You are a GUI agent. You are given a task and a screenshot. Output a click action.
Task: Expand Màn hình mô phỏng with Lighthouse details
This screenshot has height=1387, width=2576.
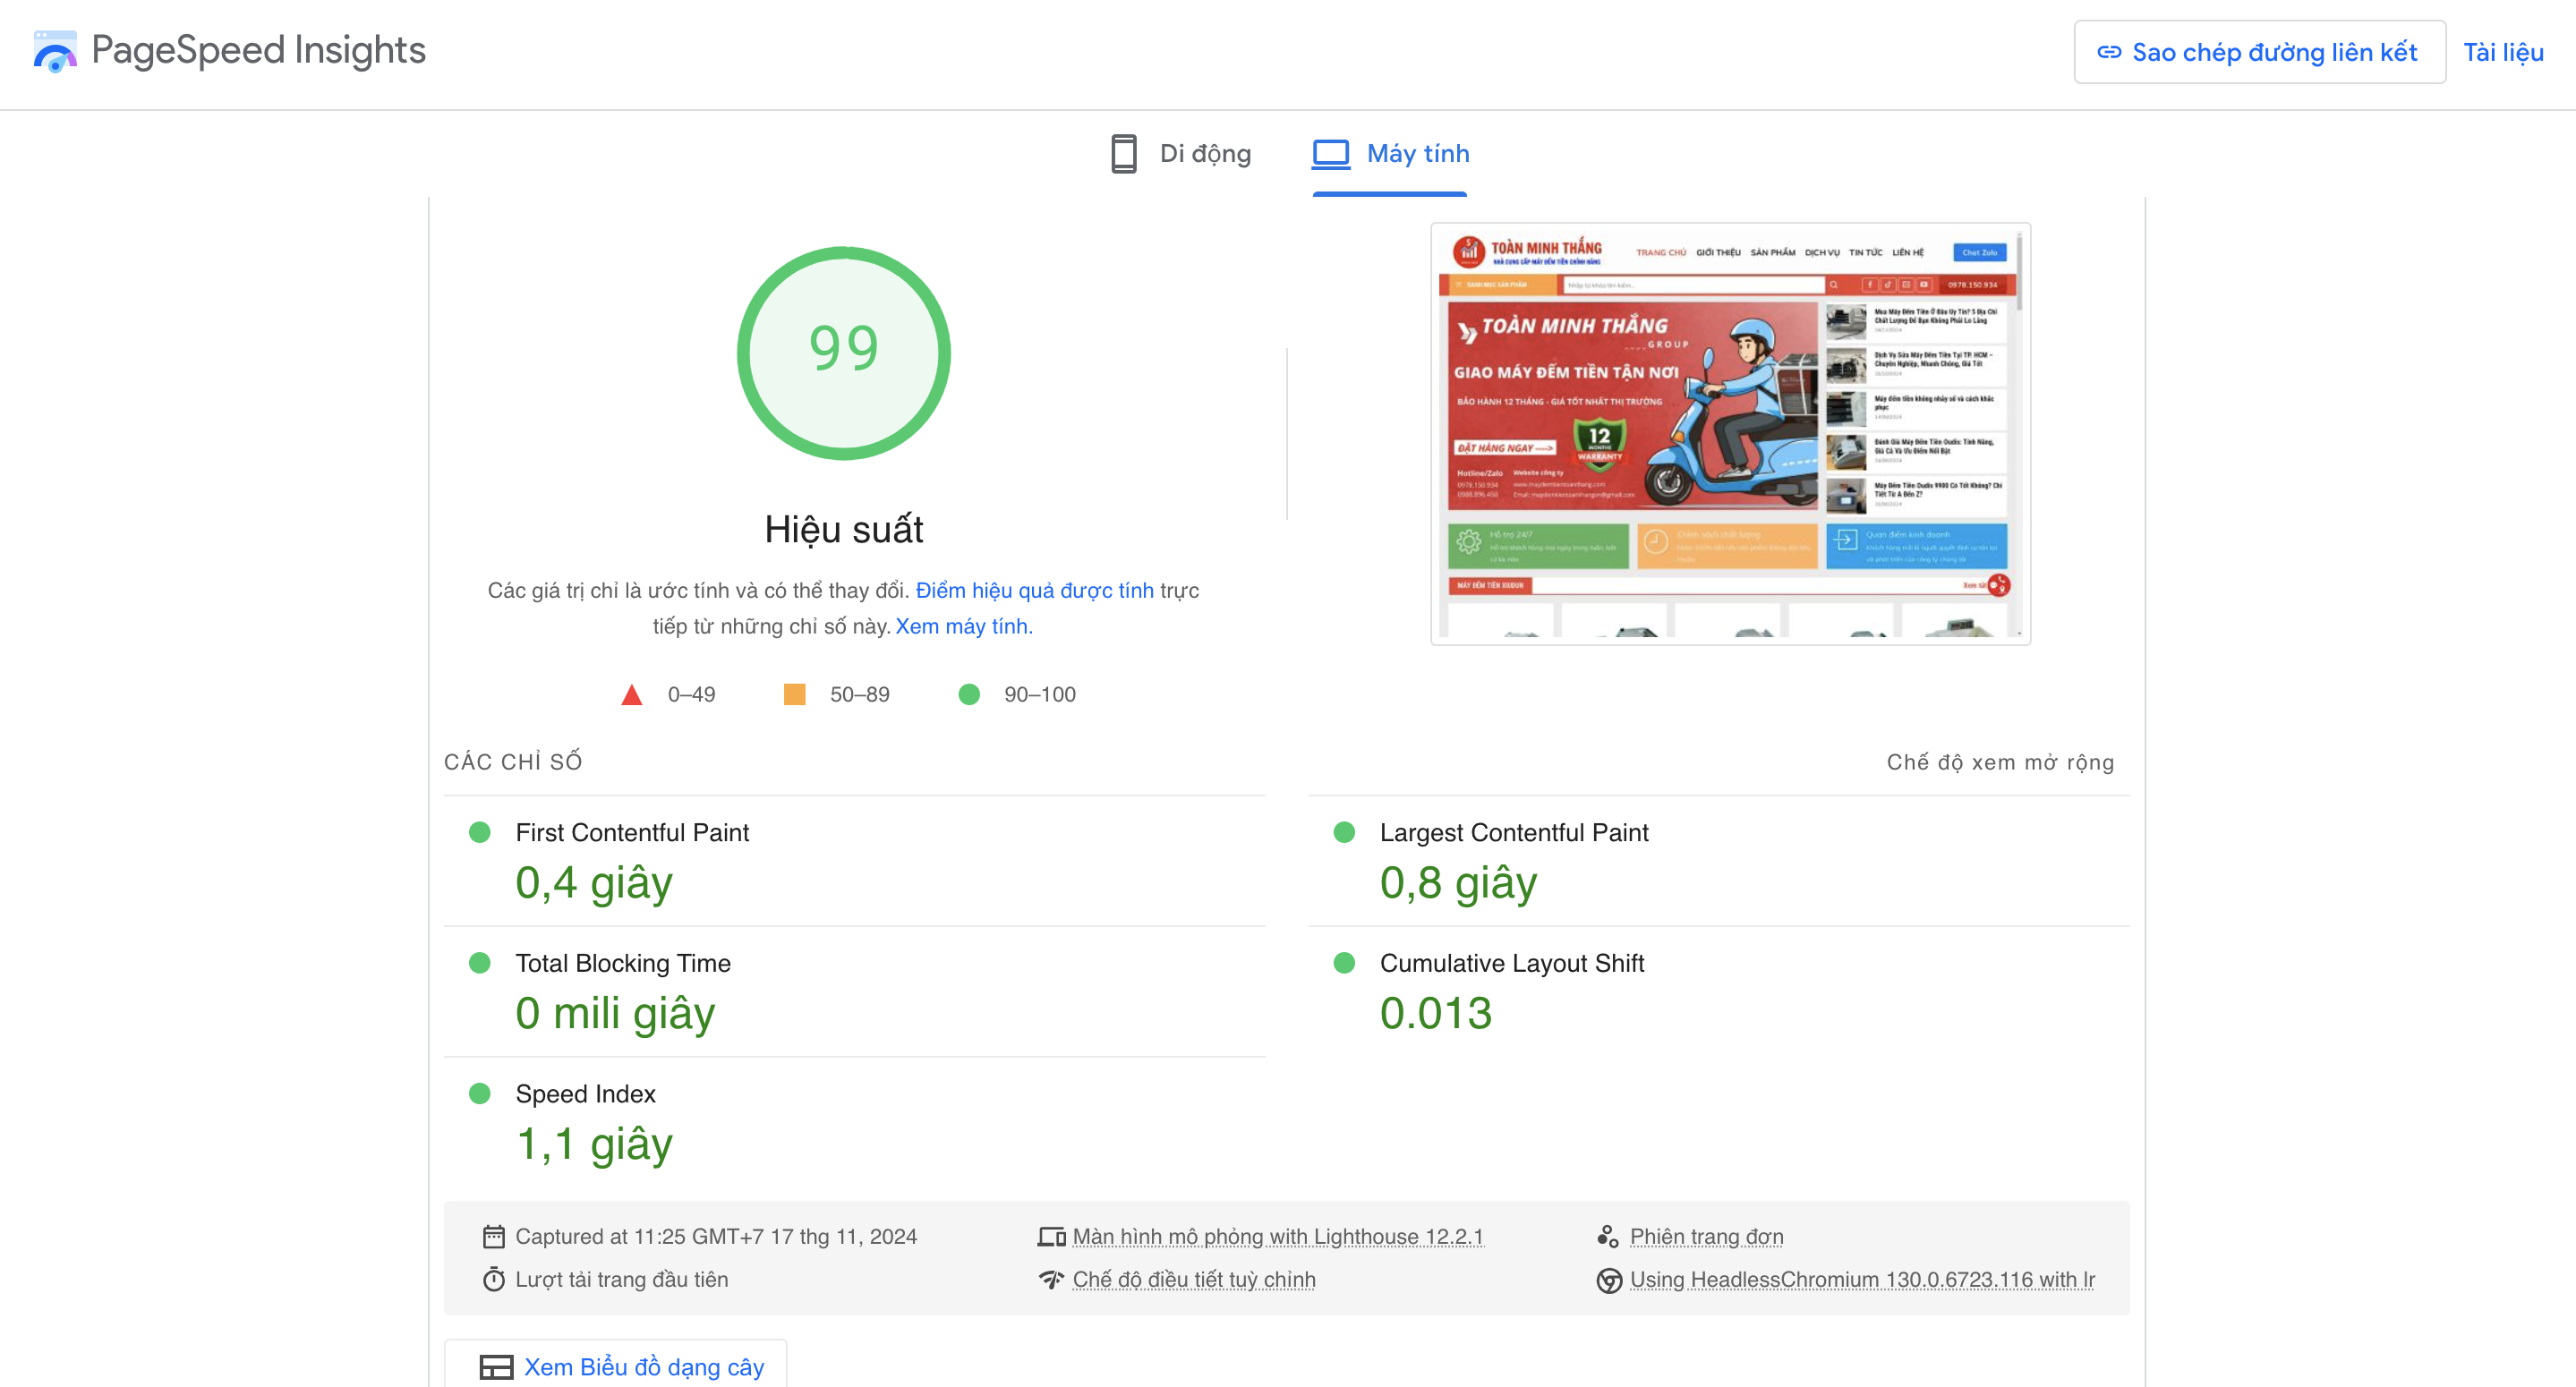point(1277,1237)
